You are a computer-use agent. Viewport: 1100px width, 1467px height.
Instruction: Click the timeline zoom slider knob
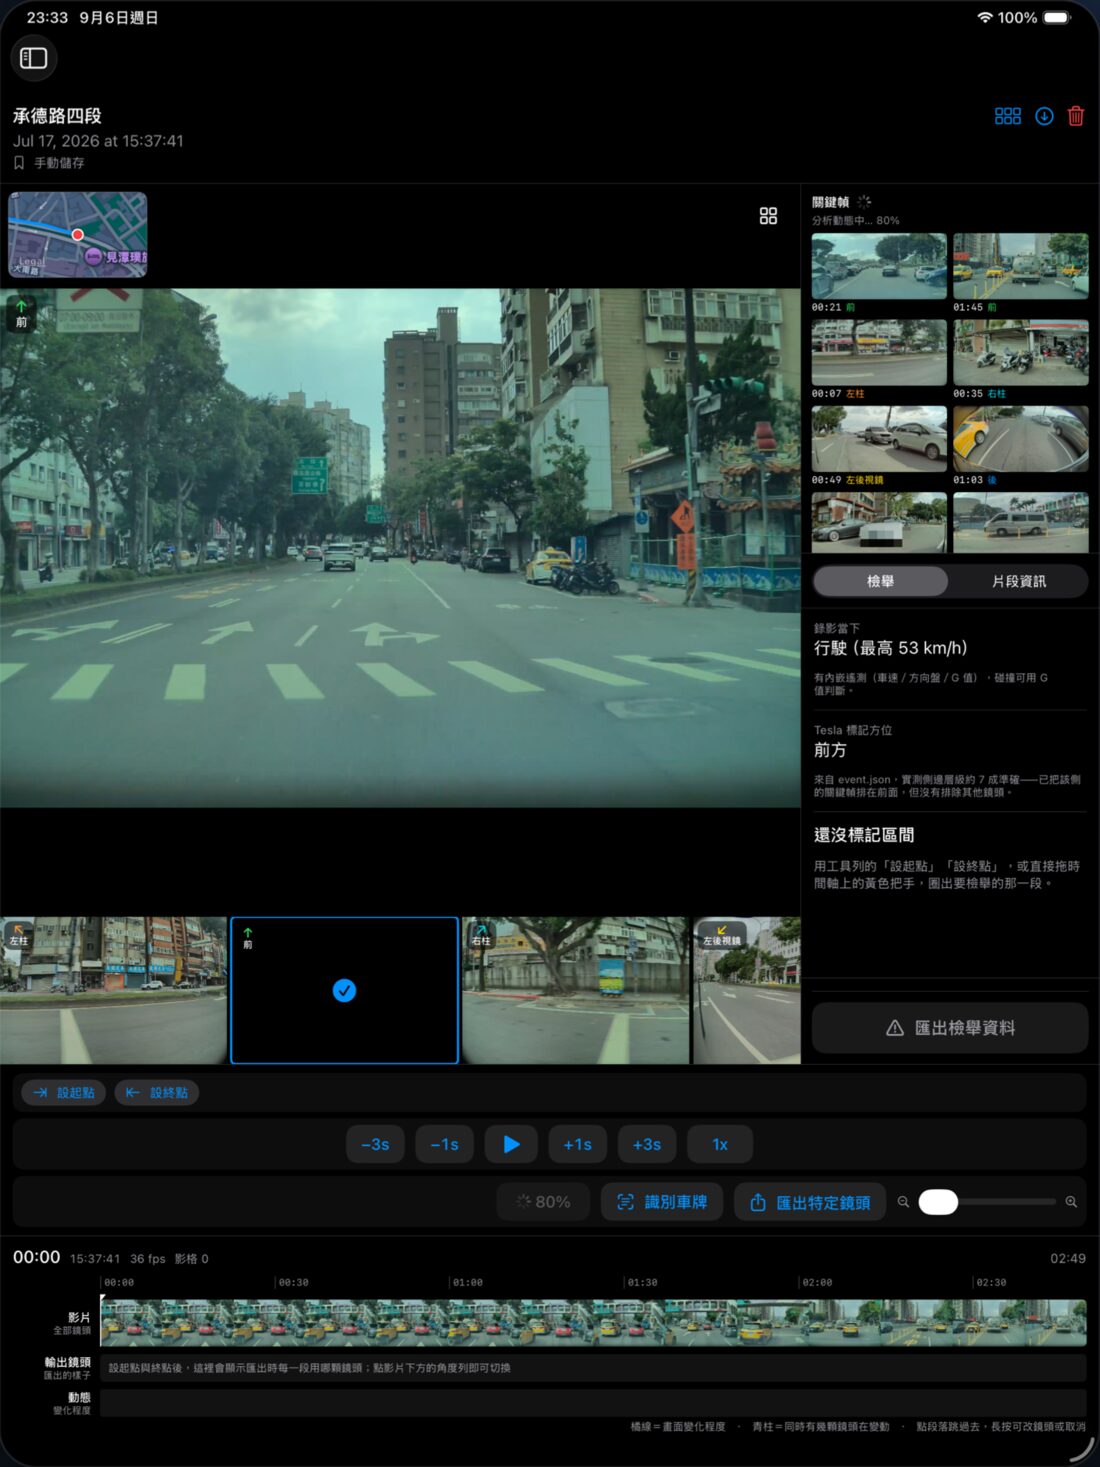[x=938, y=1202]
